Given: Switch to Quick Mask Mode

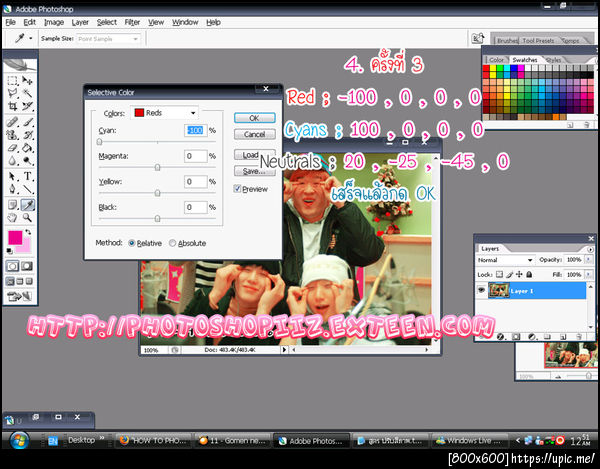Looking at the screenshot, I should [x=27, y=266].
